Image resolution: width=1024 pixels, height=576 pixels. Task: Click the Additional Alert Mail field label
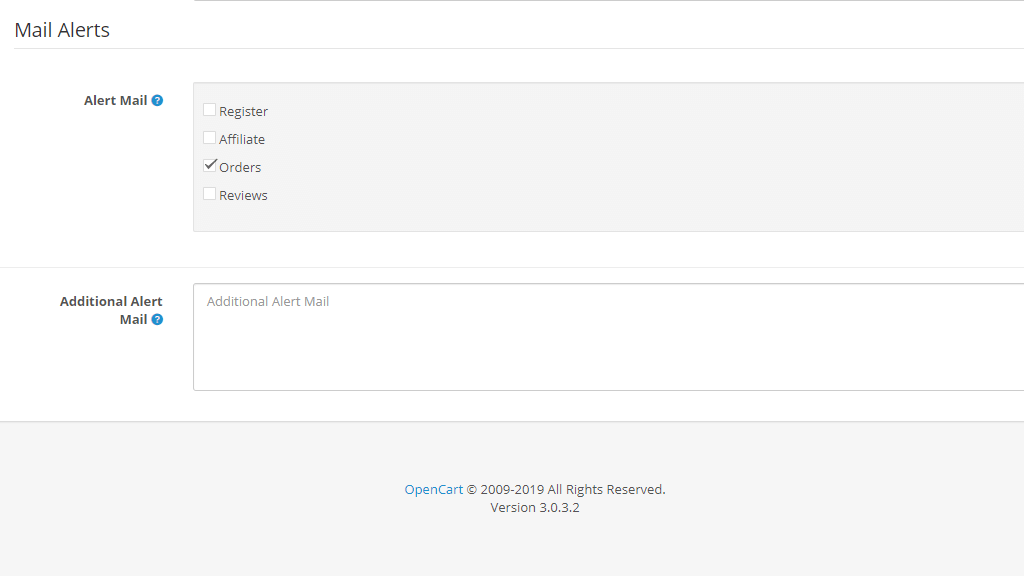coord(111,302)
